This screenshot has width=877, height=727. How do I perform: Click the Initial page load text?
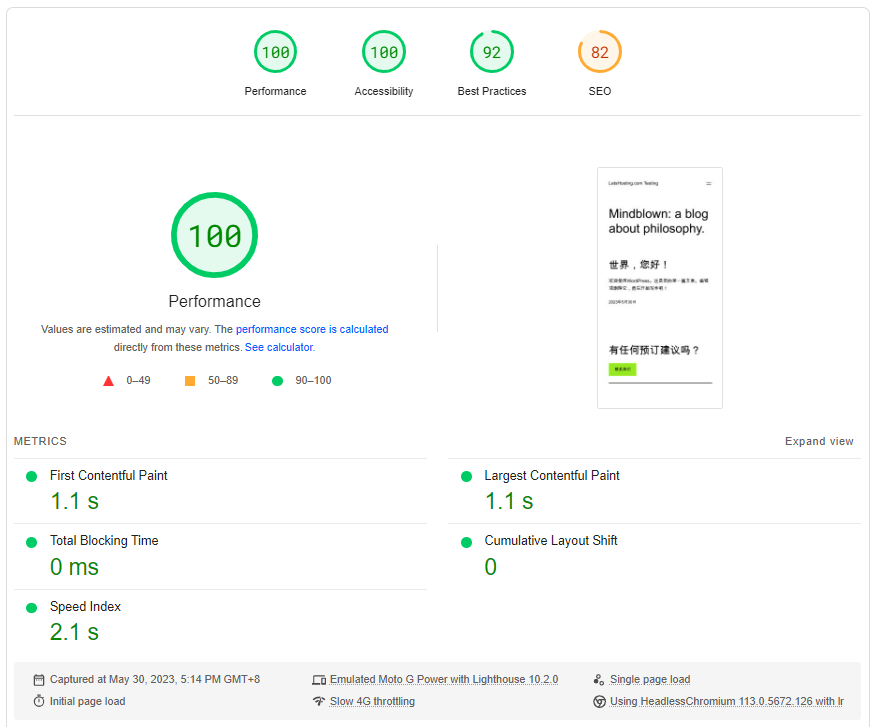[87, 701]
